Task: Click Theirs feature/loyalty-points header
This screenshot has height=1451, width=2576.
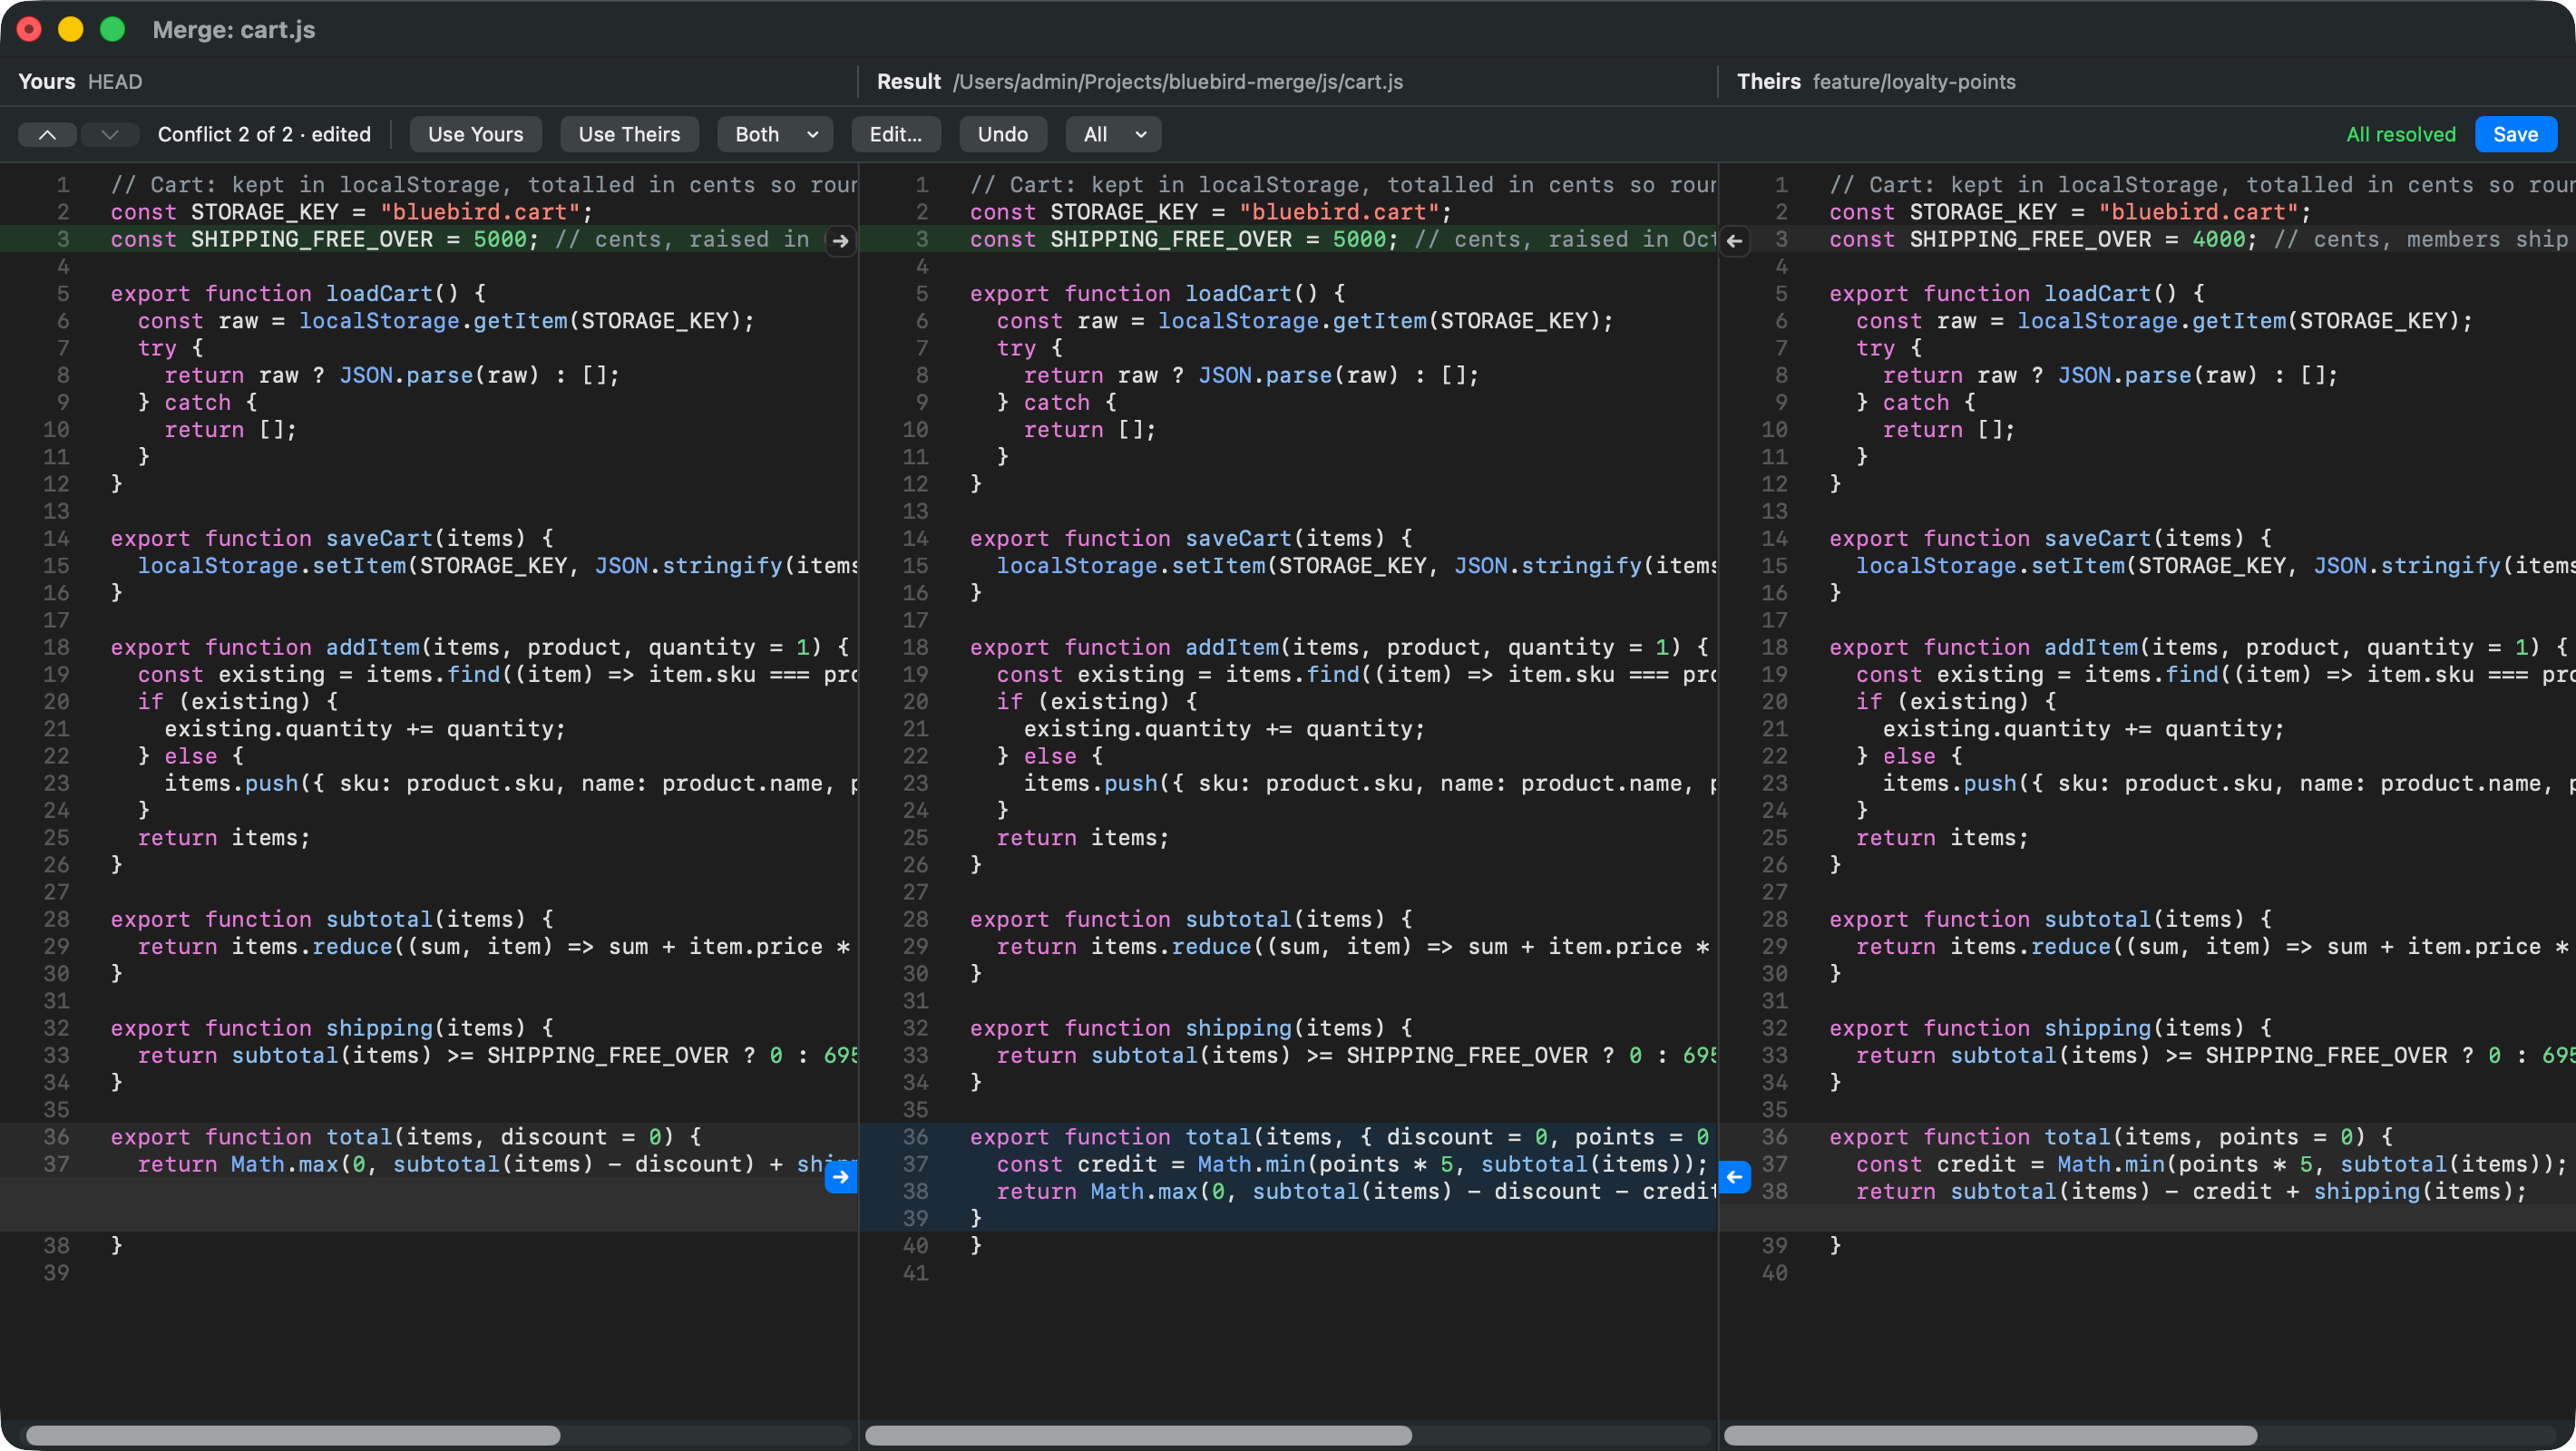Action: [x=1876, y=81]
